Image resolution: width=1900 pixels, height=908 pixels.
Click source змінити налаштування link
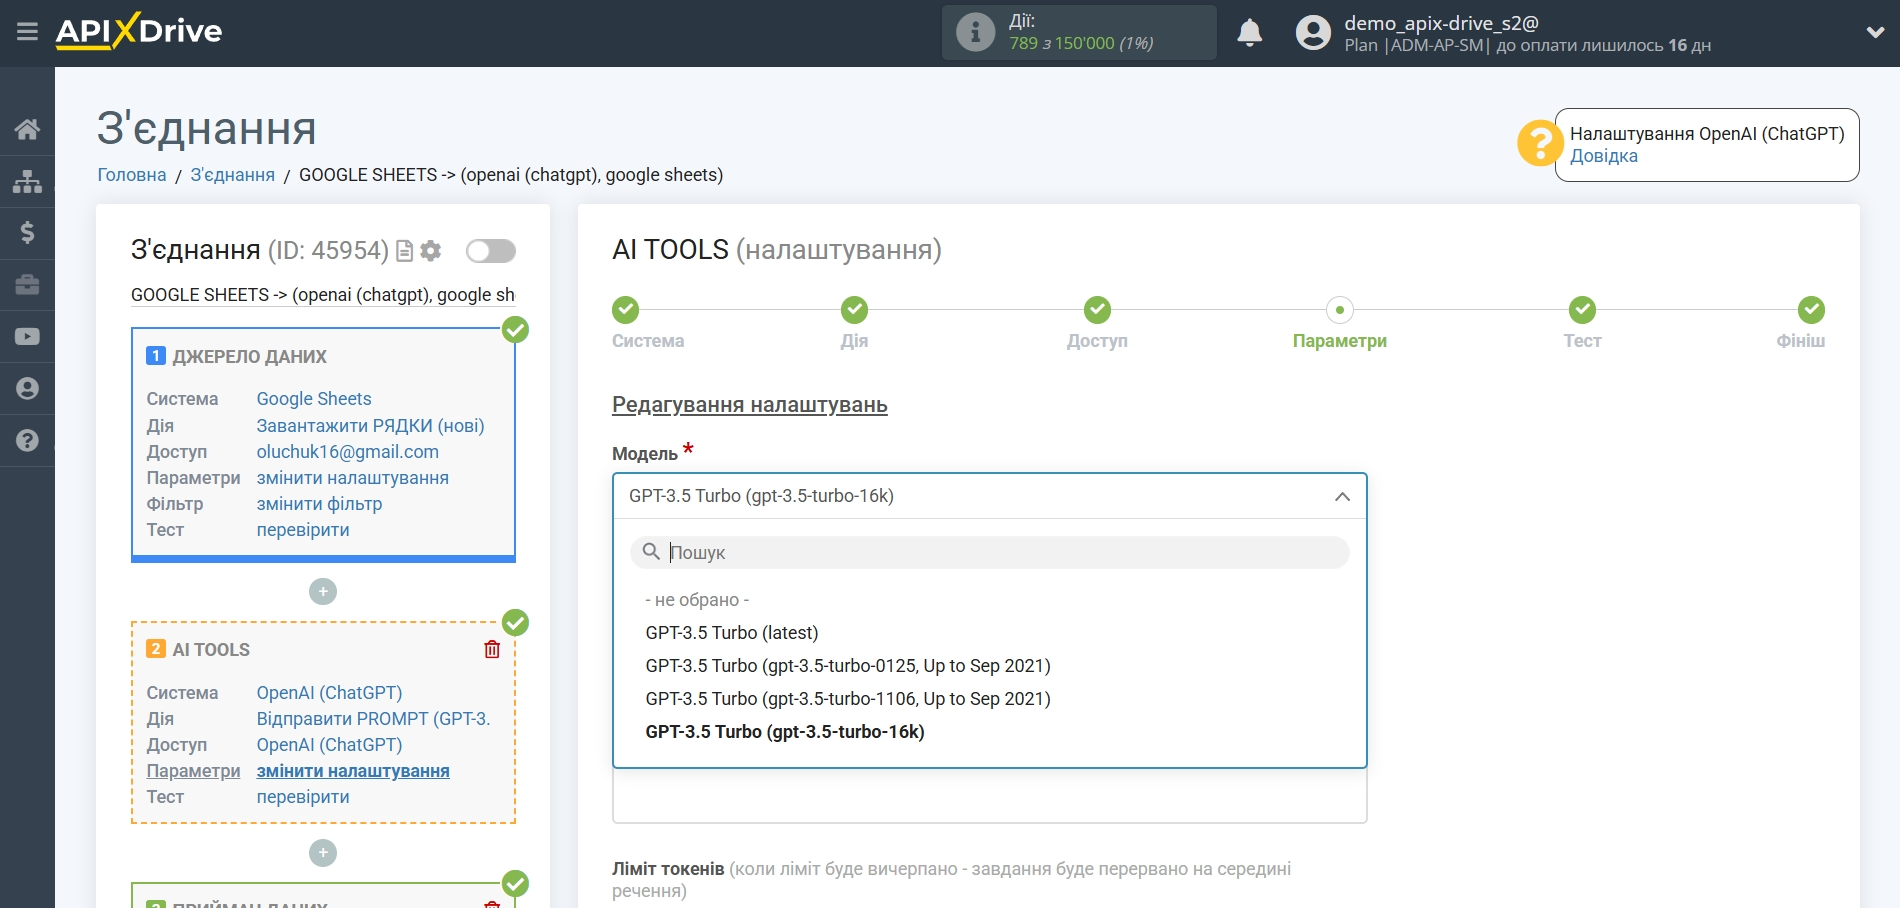(x=353, y=478)
